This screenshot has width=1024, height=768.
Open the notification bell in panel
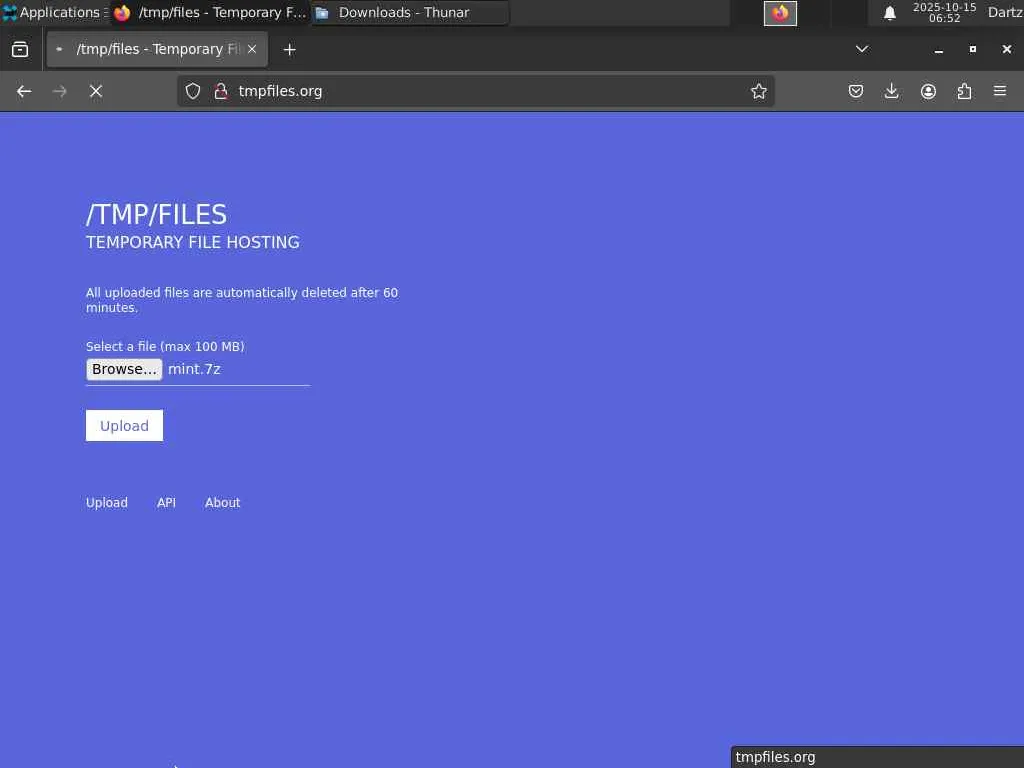[889, 13]
